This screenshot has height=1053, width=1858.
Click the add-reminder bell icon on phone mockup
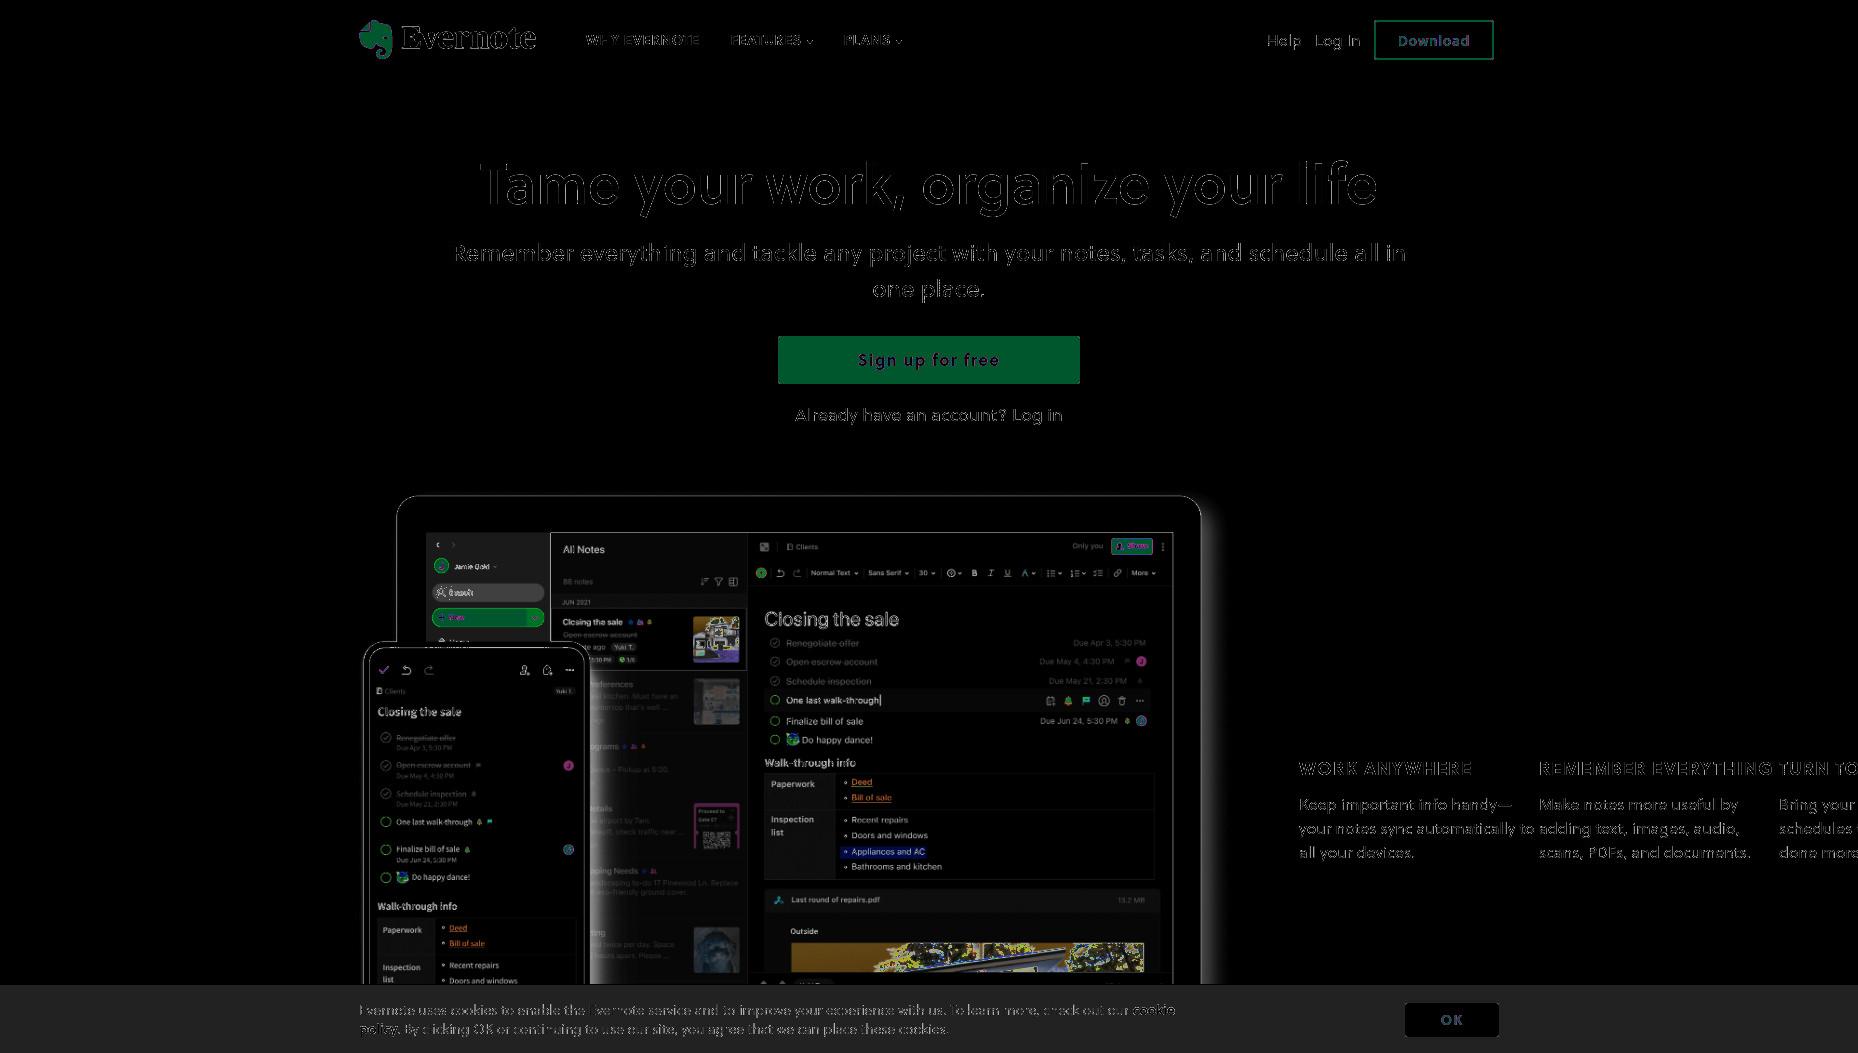tap(547, 670)
